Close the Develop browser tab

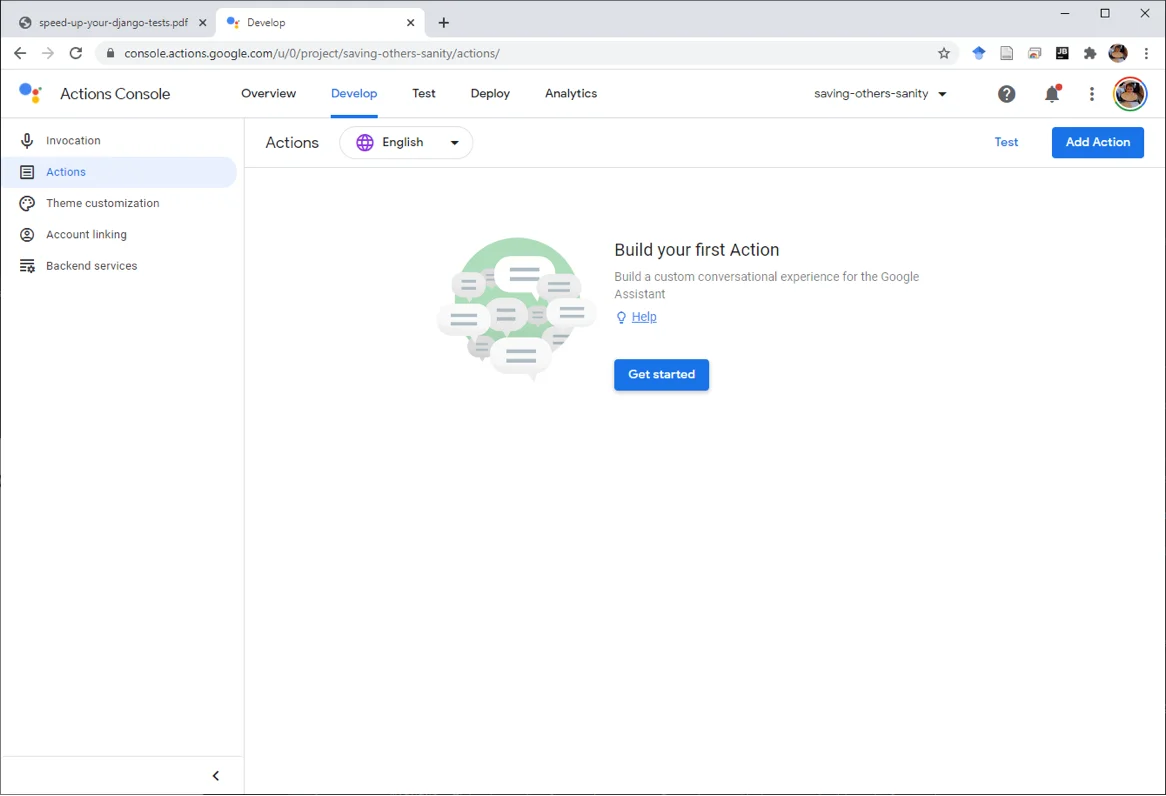click(410, 22)
